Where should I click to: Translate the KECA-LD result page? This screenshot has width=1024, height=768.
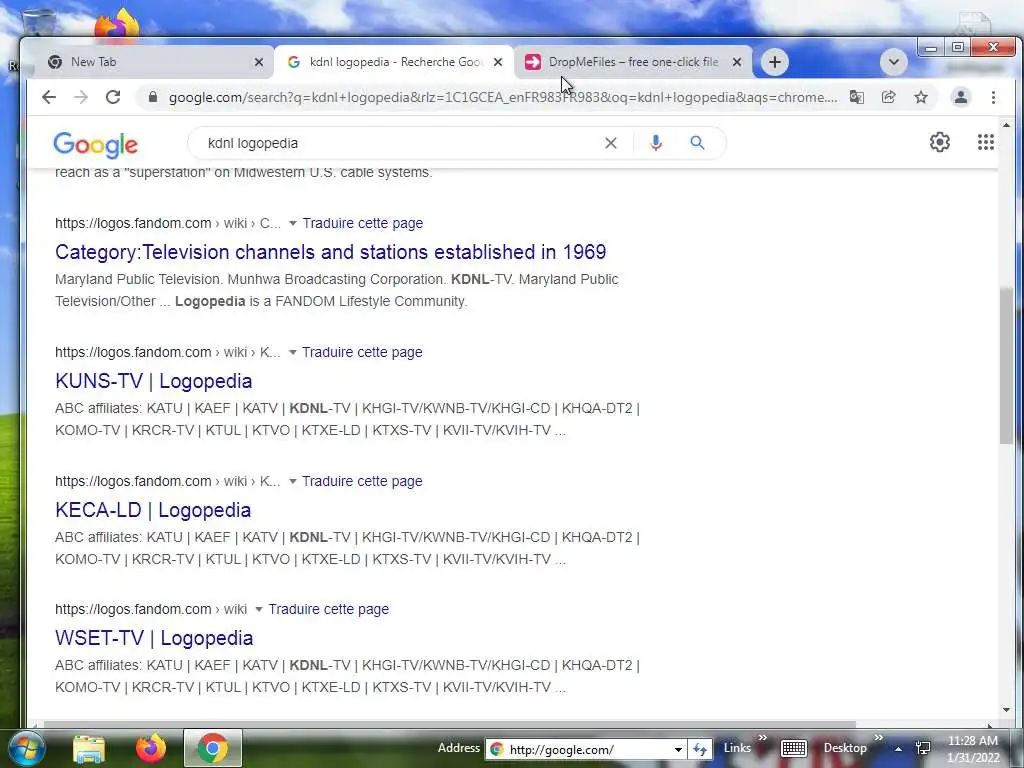click(x=362, y=481)
